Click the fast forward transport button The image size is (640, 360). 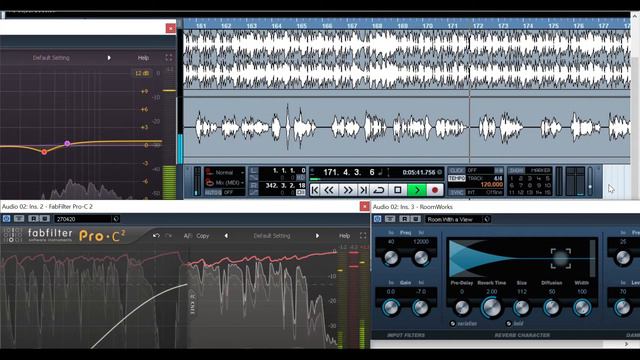[348, 190]
